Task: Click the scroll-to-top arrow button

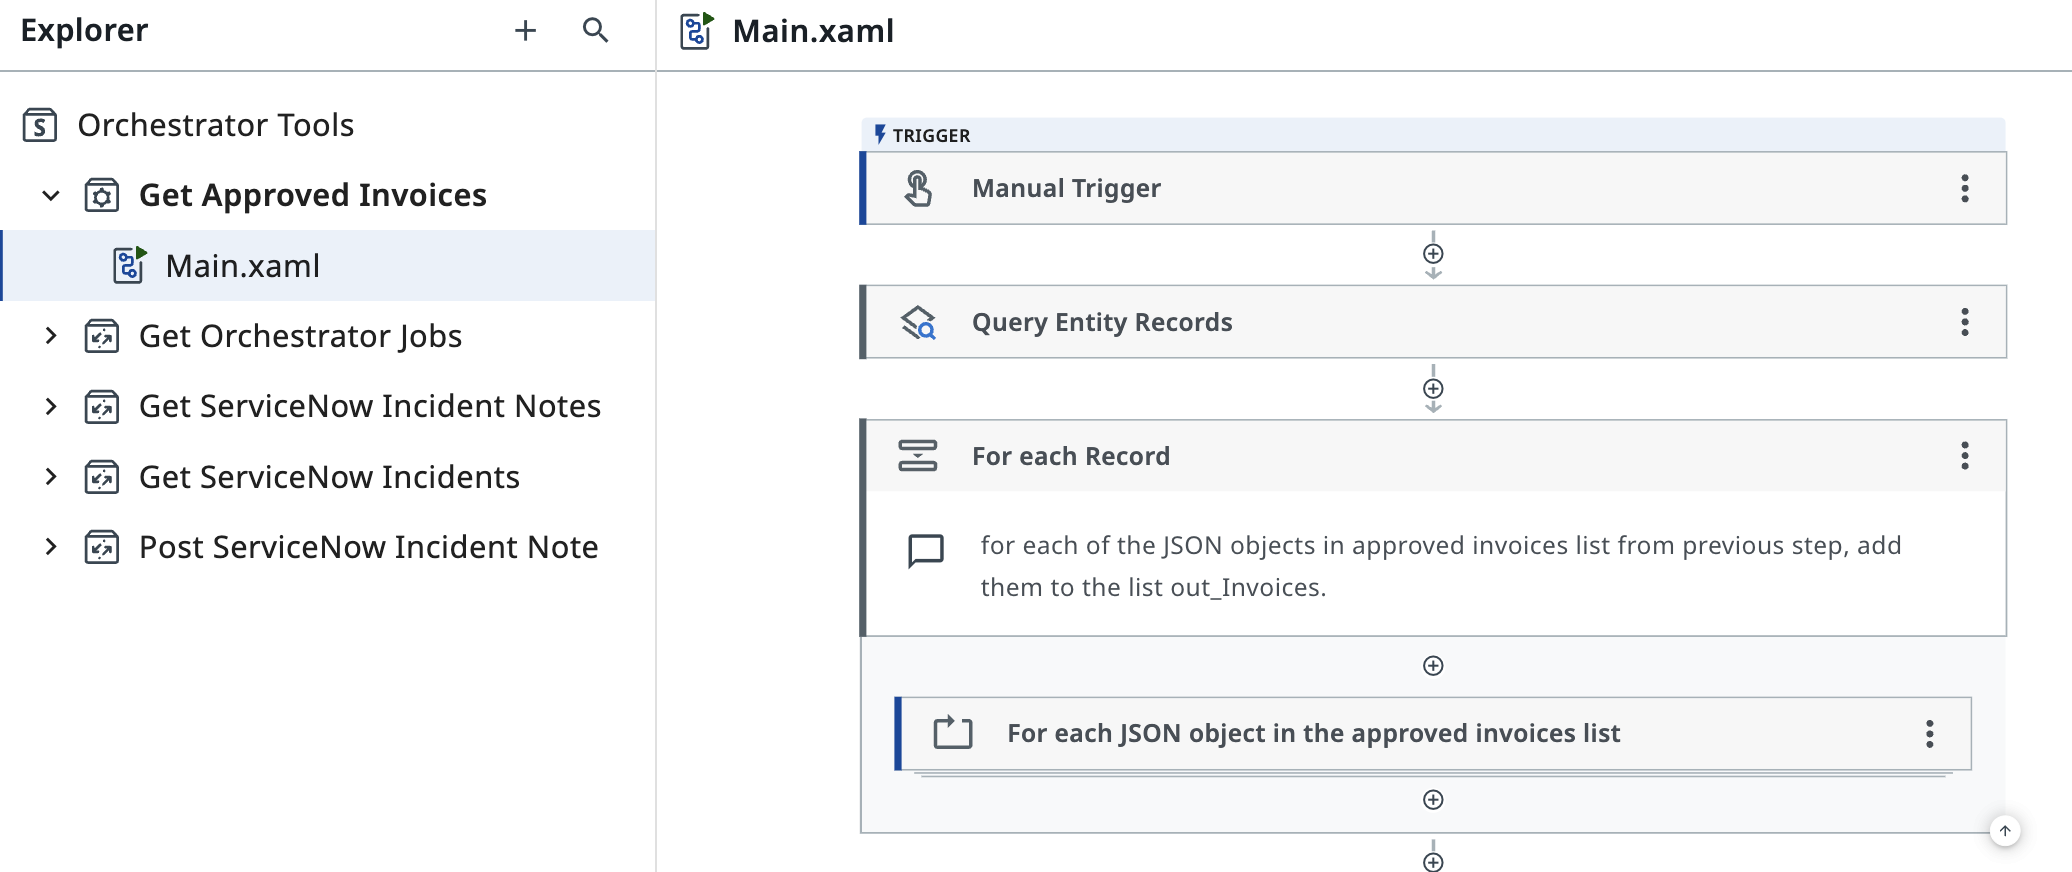Action: pos(2005,831)
